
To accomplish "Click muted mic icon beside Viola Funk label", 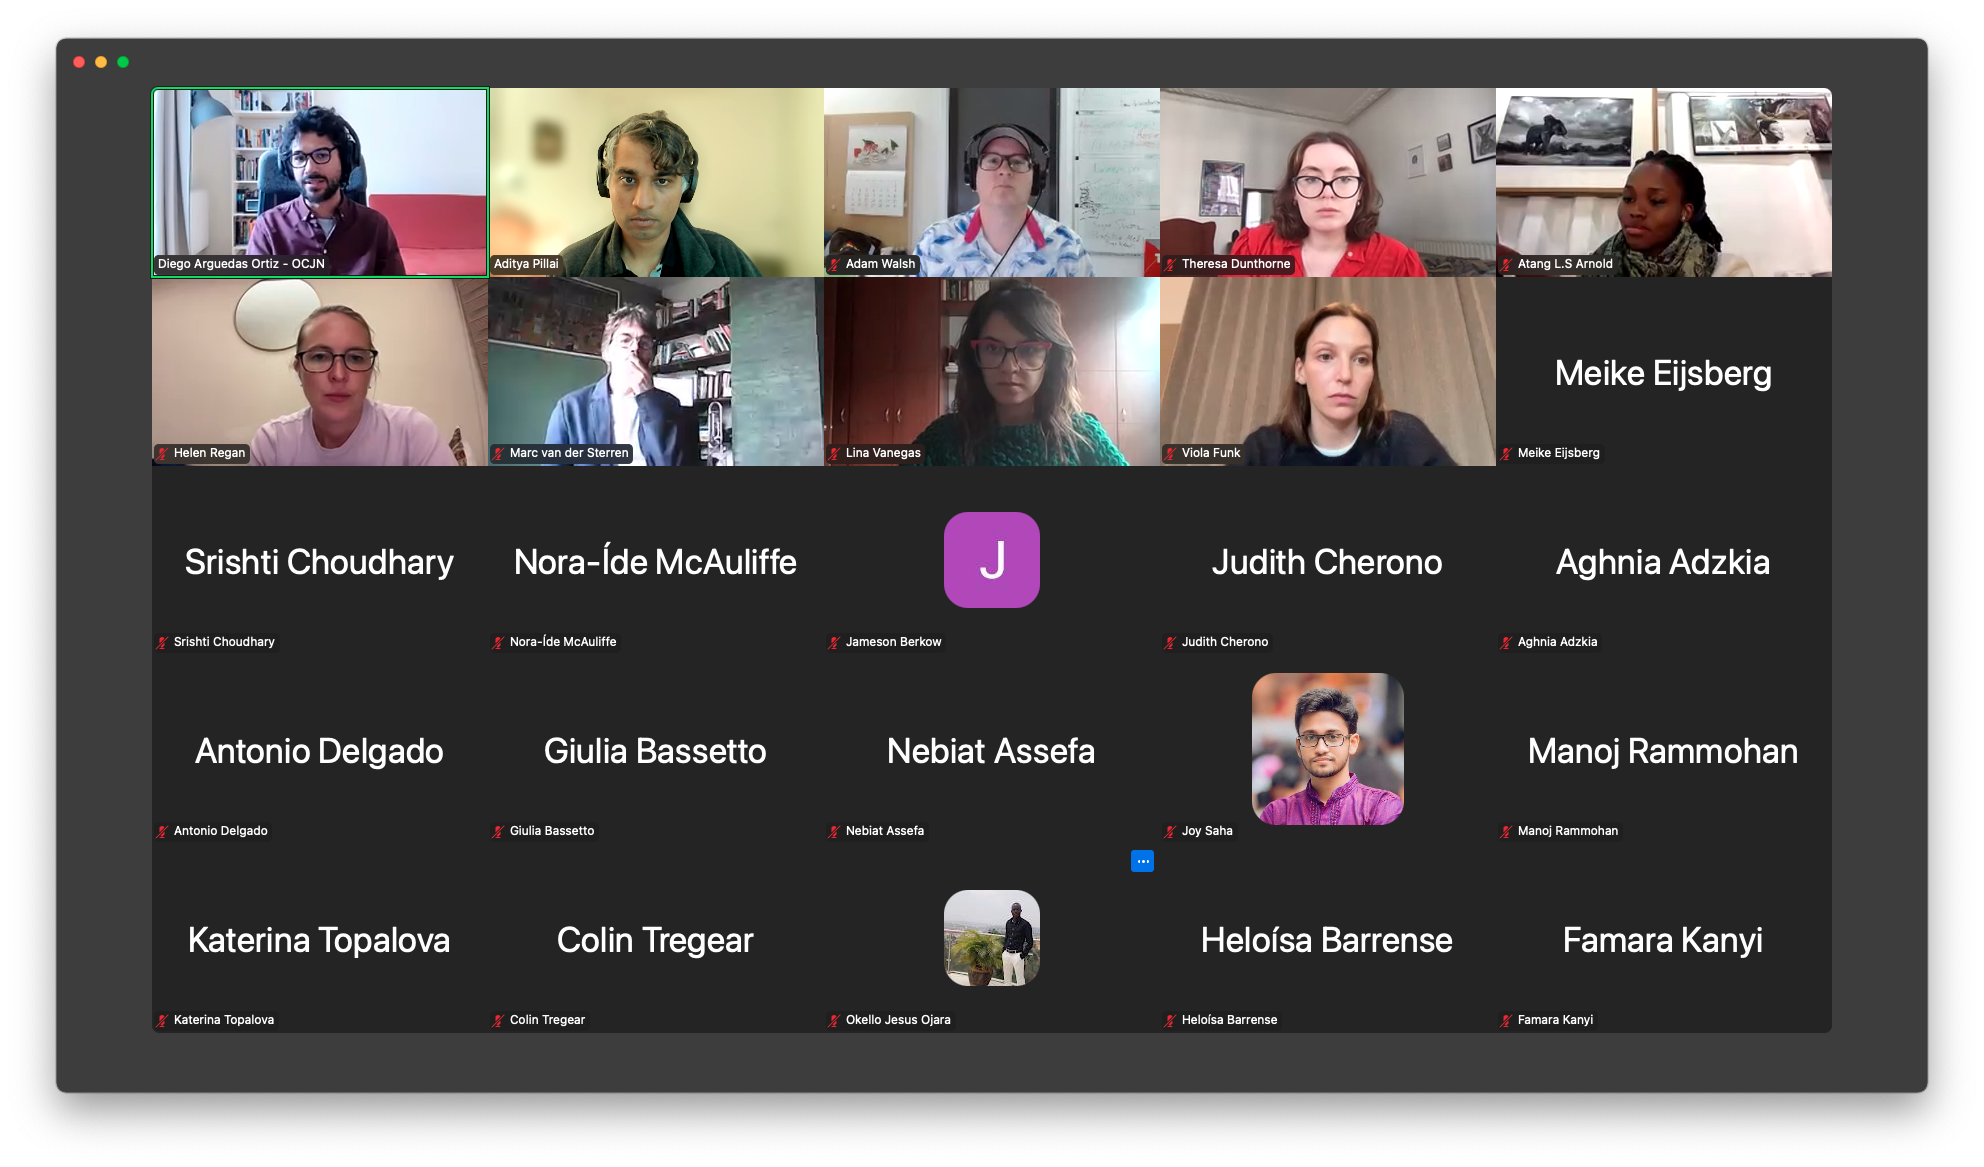I will pyautogui.click(x=1170, y=453).
